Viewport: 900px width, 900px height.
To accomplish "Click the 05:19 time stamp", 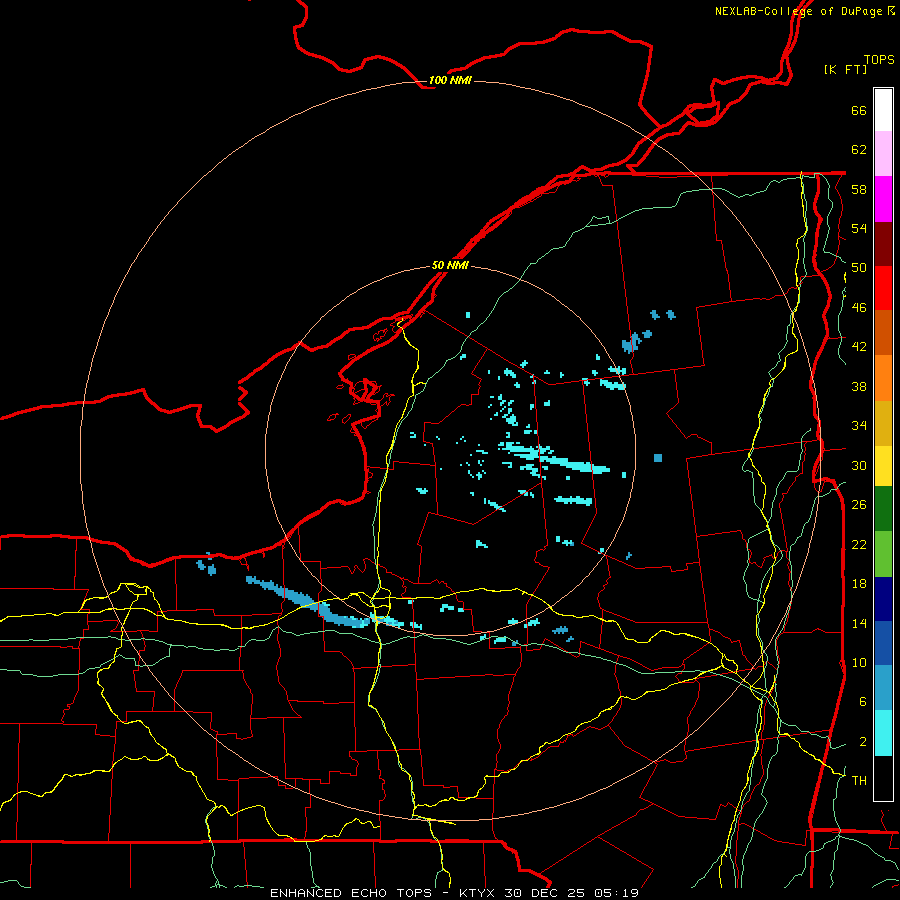I will (617, 893).
